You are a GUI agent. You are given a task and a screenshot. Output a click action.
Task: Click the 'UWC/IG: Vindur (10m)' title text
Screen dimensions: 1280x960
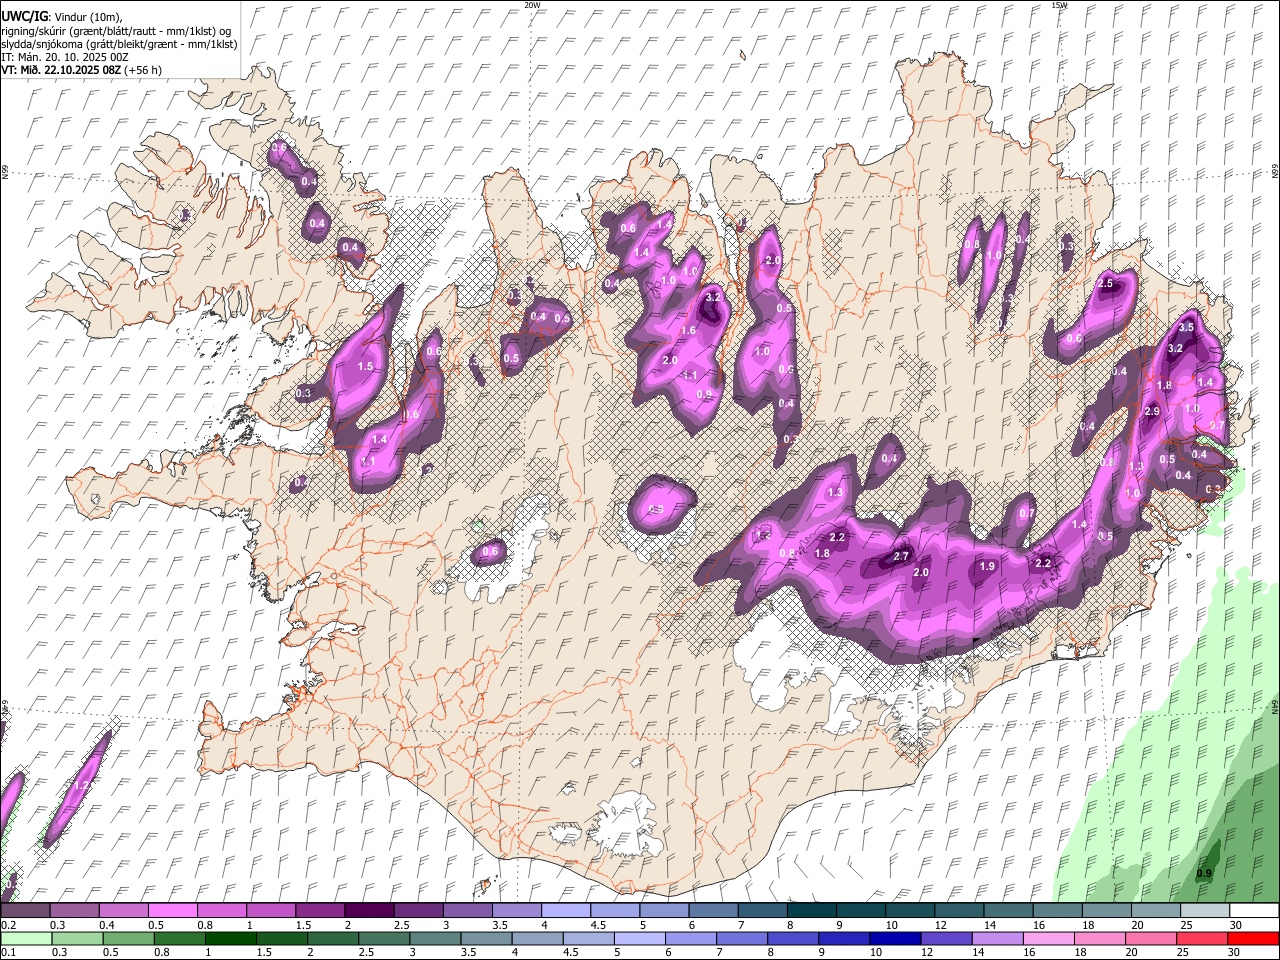(x=61, y=16)
